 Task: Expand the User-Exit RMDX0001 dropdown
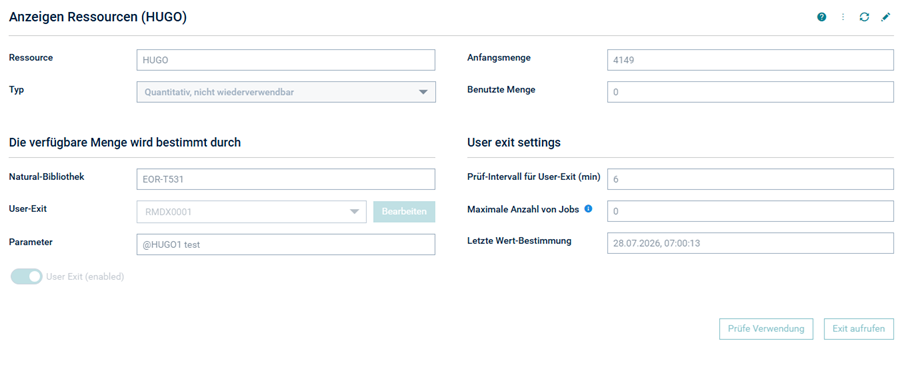coord(251,212)
